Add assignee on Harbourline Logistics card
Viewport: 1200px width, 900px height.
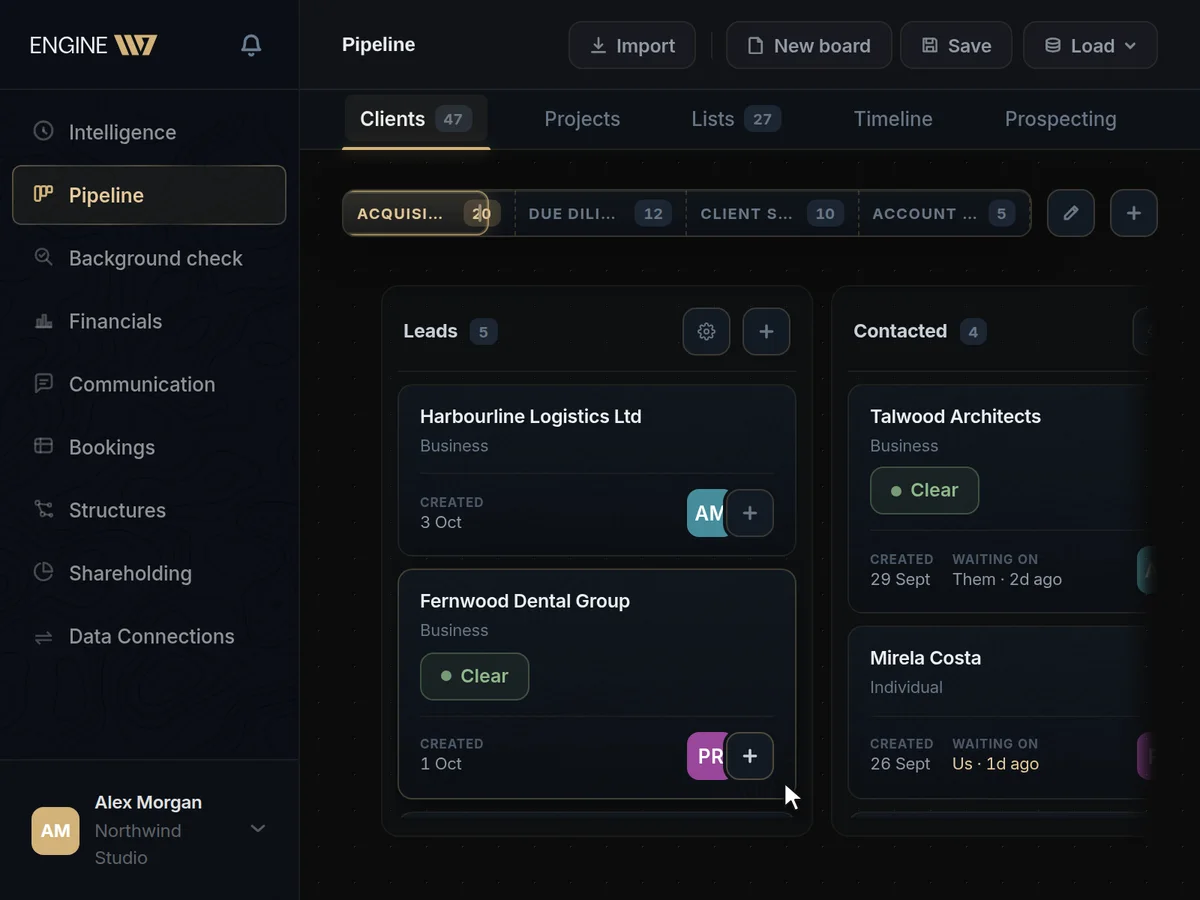coord(750,513)
